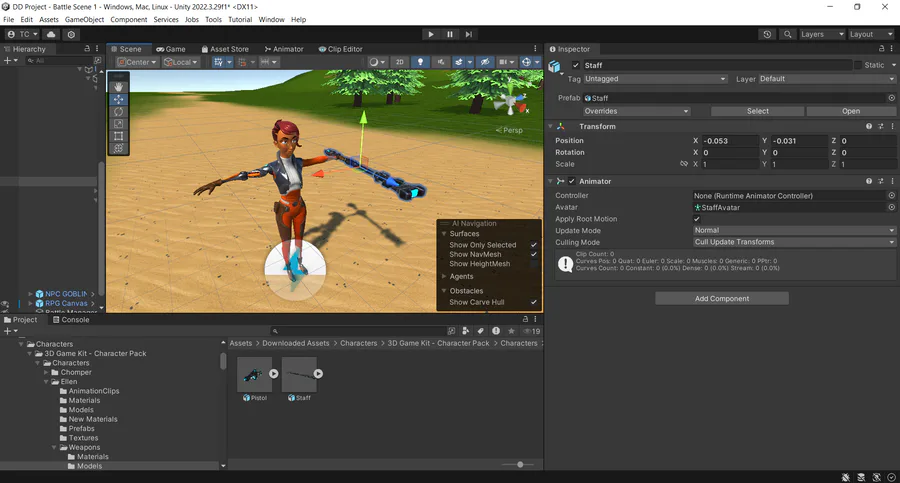
Task: Switch to the Animator tab
Action: coord(284,49)
